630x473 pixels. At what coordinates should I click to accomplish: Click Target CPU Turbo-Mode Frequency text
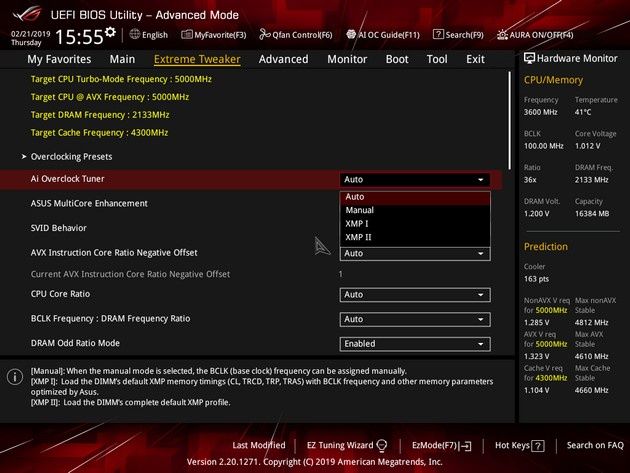coord(121,79)
